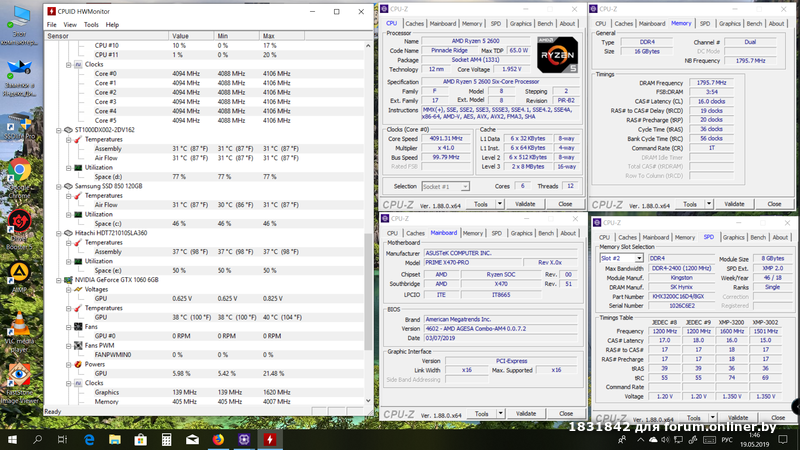Collapse the CPU Clocks group
Viewport: 800px width, 450px height.
tap(68, 65)
